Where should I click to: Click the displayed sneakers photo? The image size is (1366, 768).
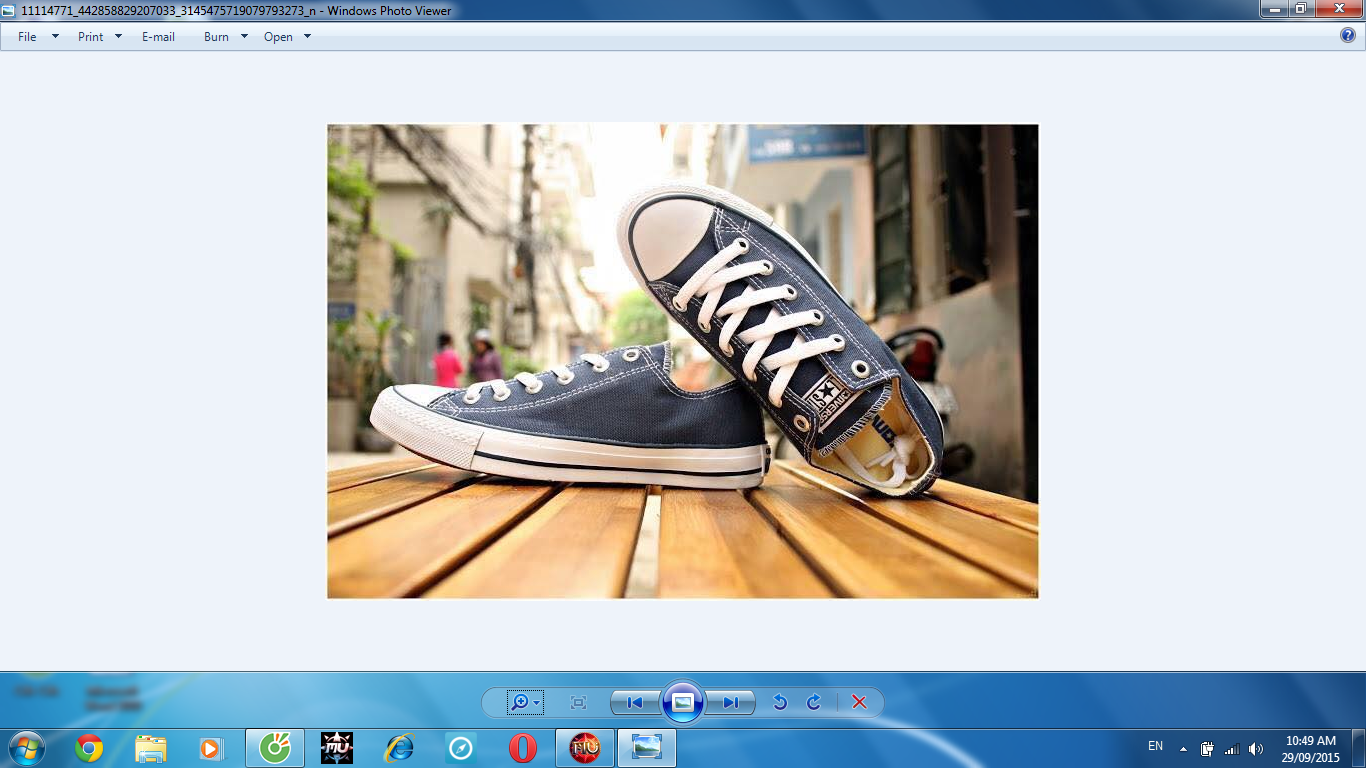[683, 361]
